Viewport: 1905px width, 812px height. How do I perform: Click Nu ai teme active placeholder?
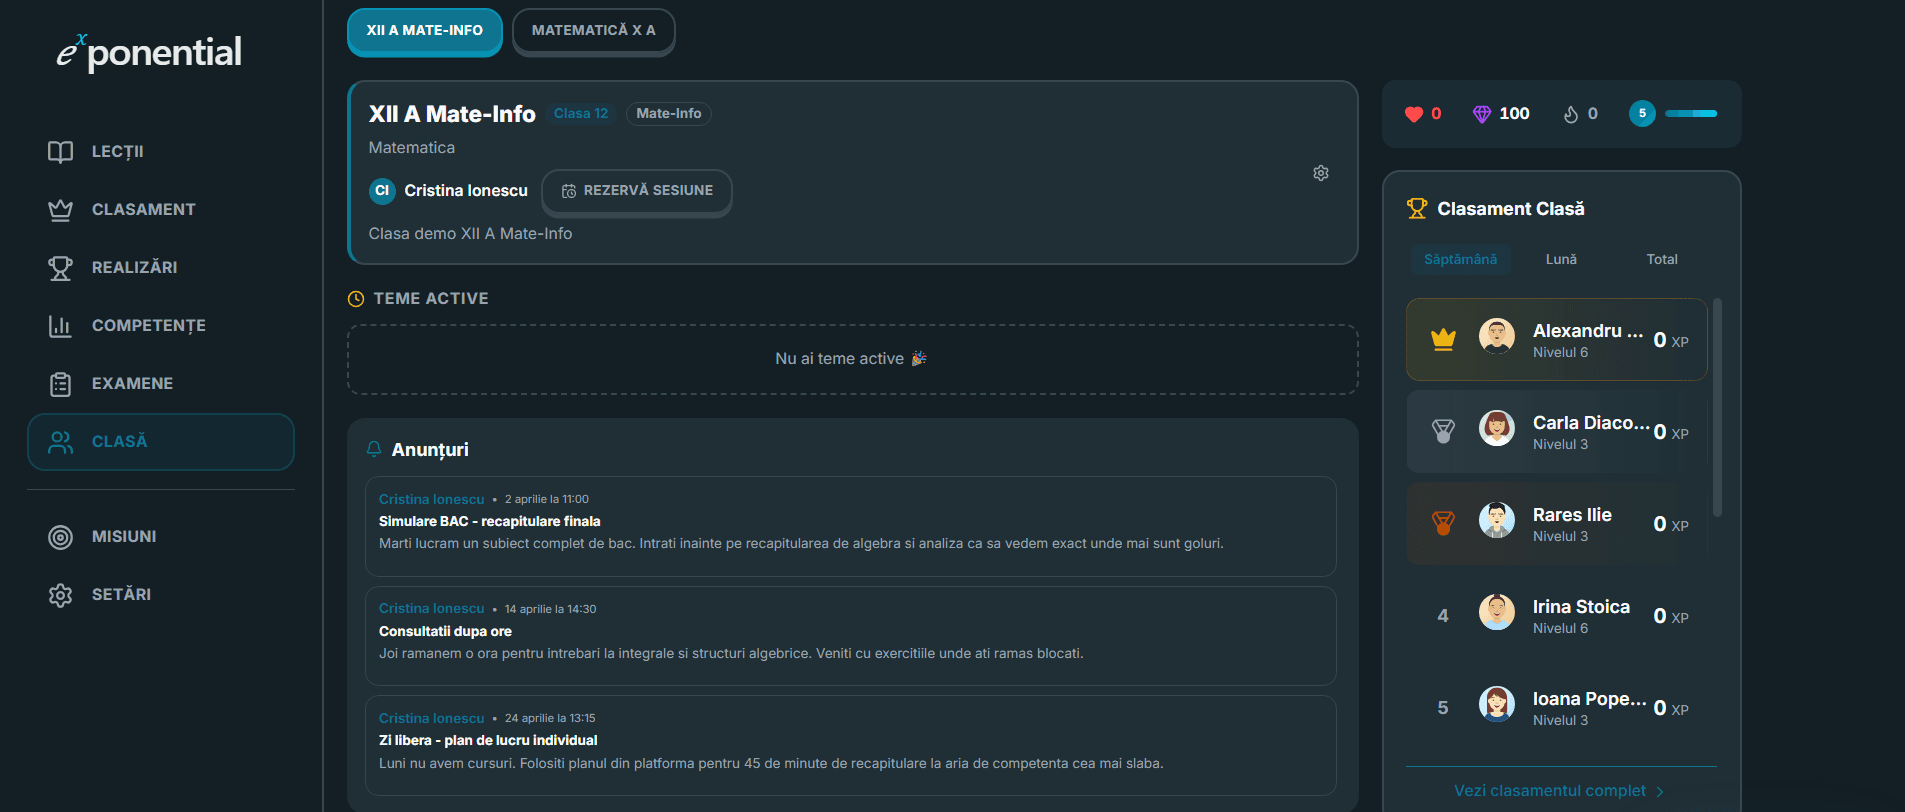tap(852, 359)
